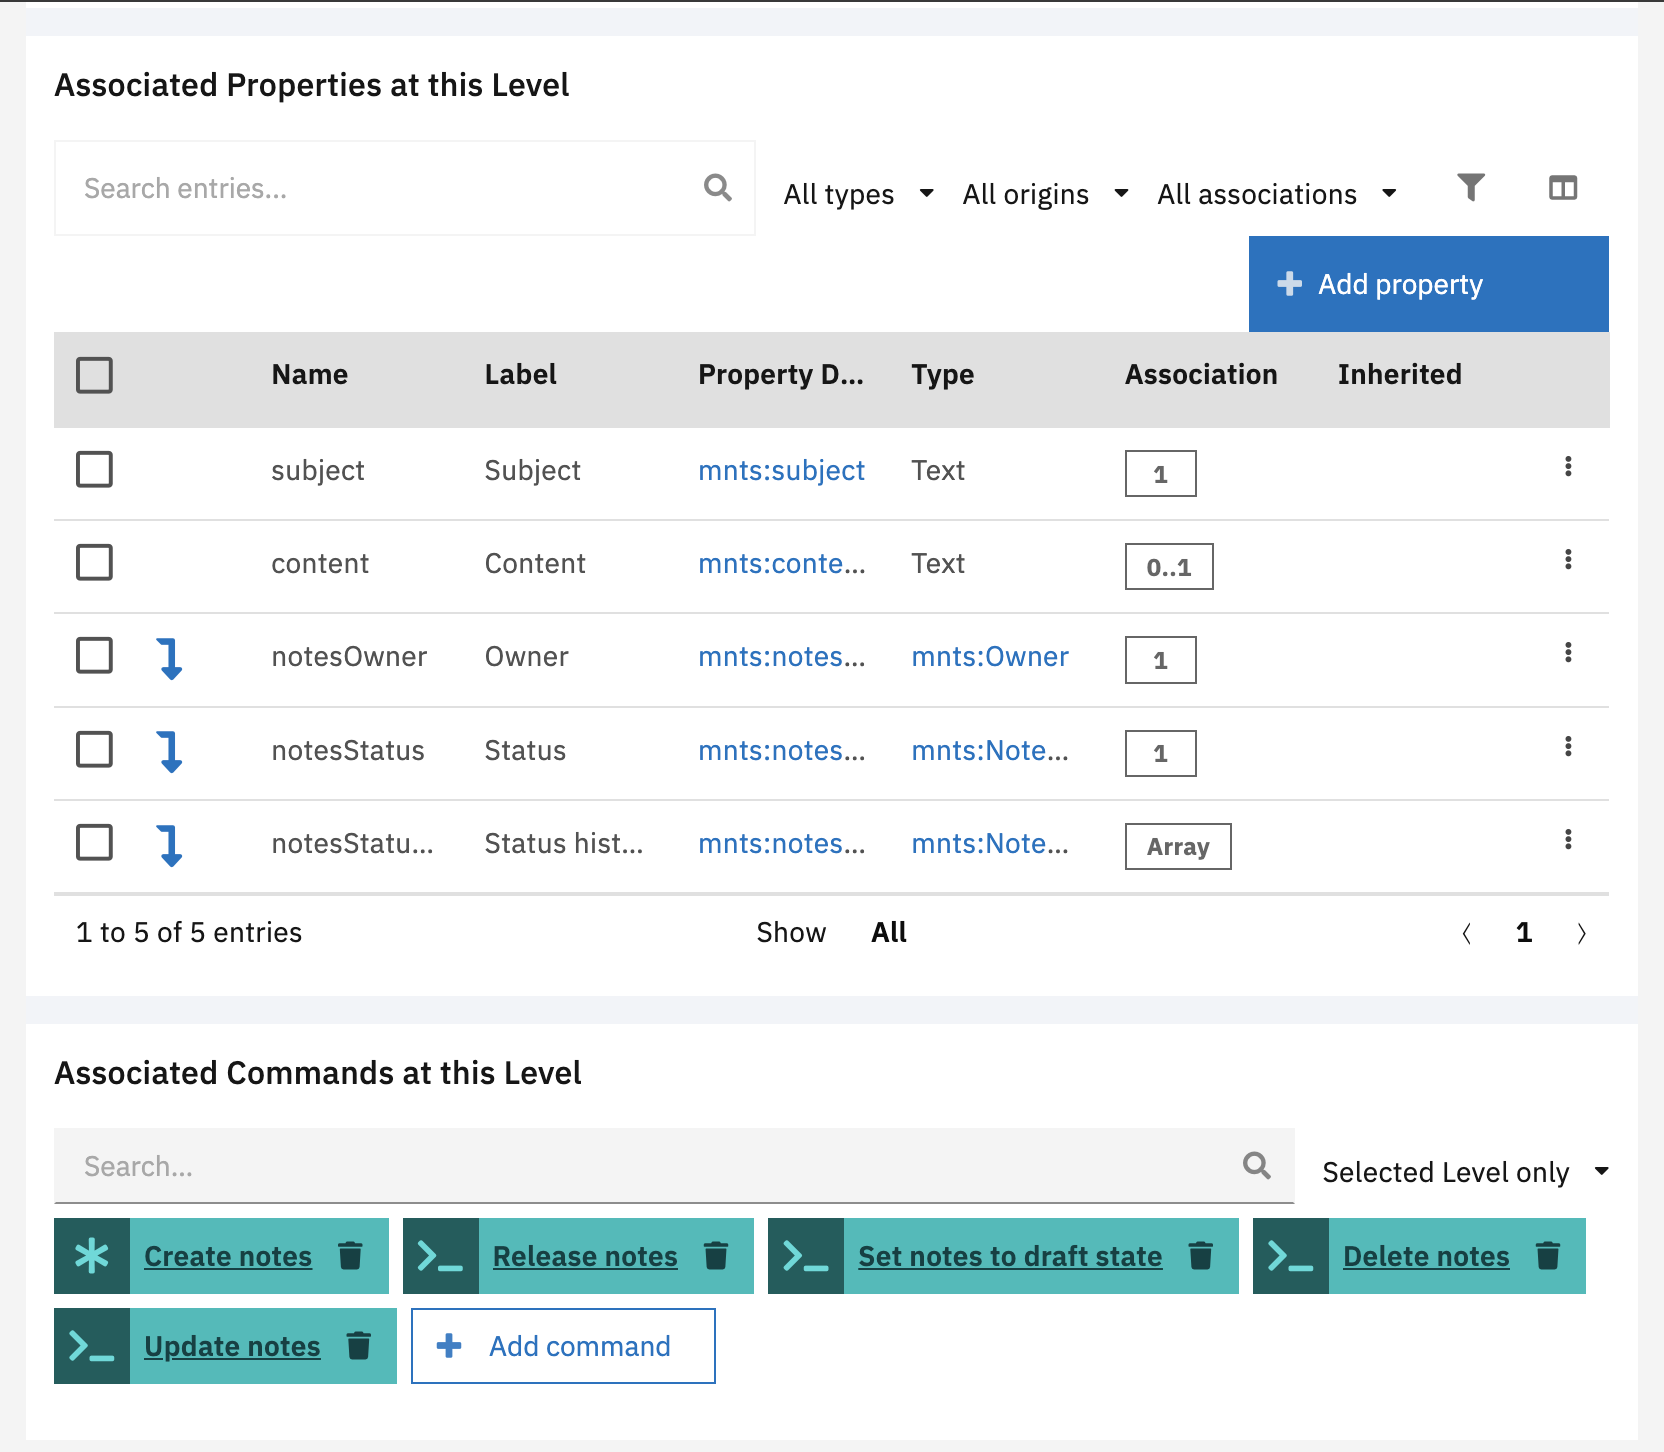The image size is (1664, 1452).
Task: Open the three-dot menu for subject row
Action: pos(1567,467)
